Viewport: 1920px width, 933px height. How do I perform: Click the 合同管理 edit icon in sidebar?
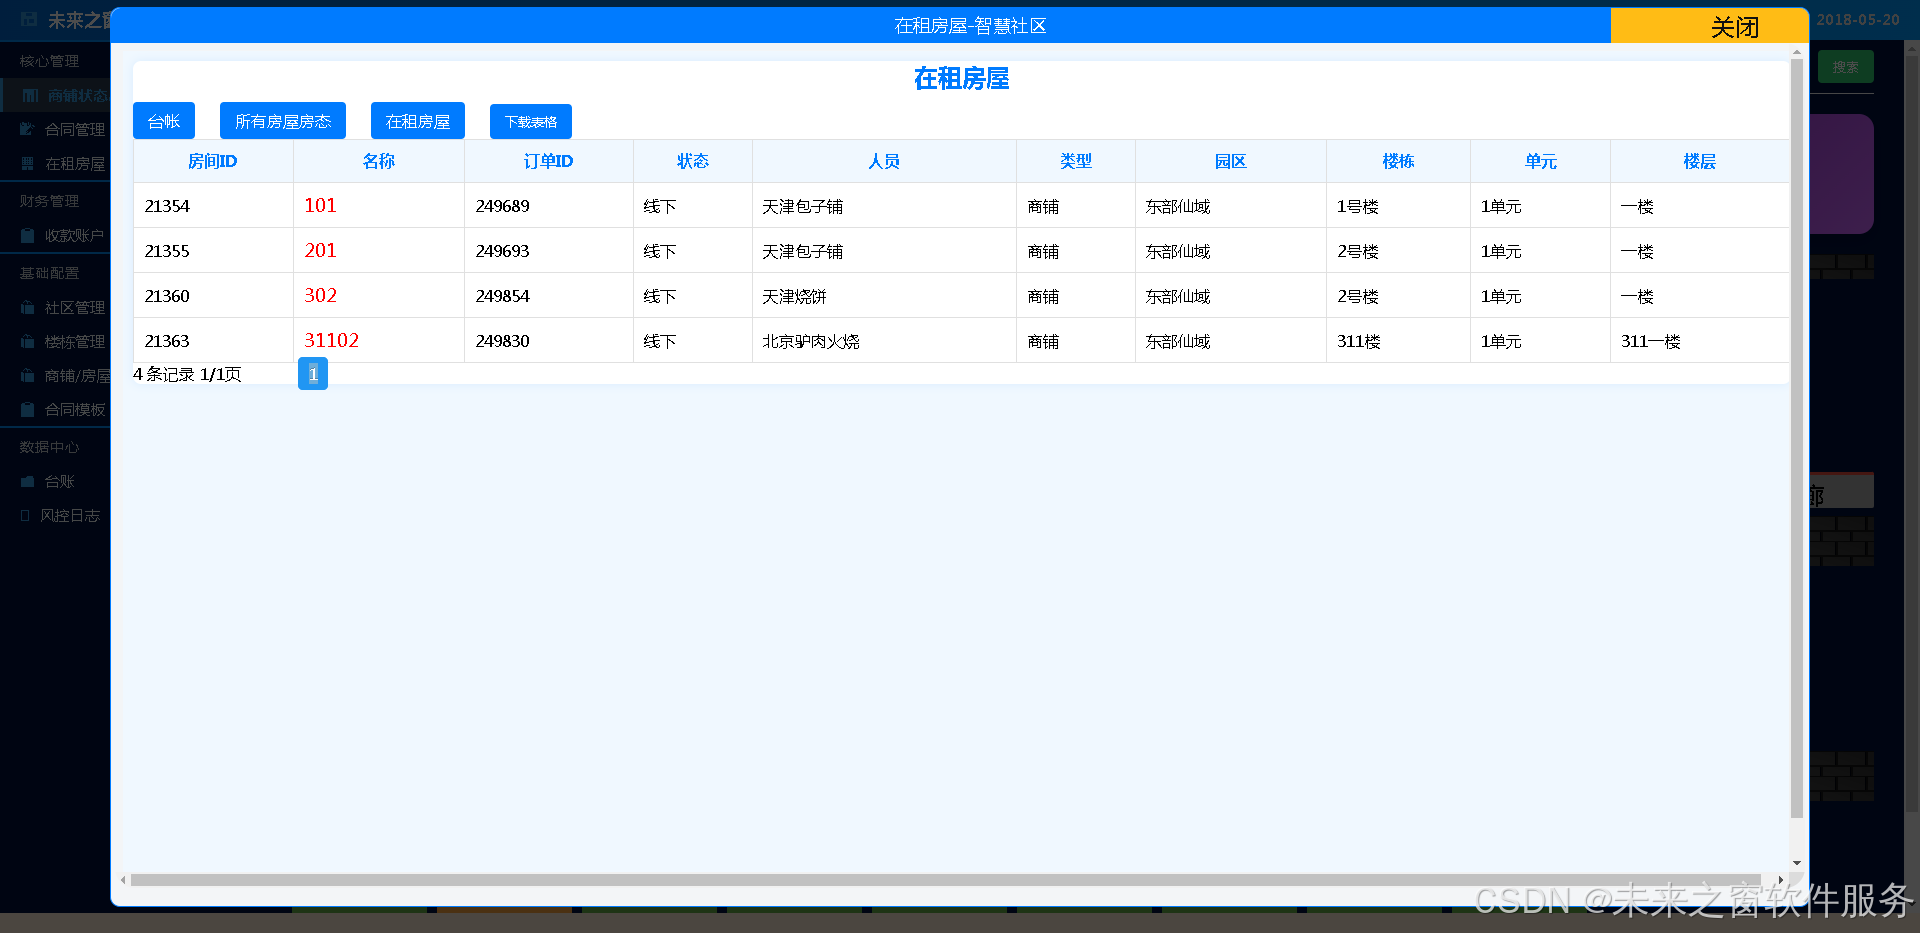28,129
